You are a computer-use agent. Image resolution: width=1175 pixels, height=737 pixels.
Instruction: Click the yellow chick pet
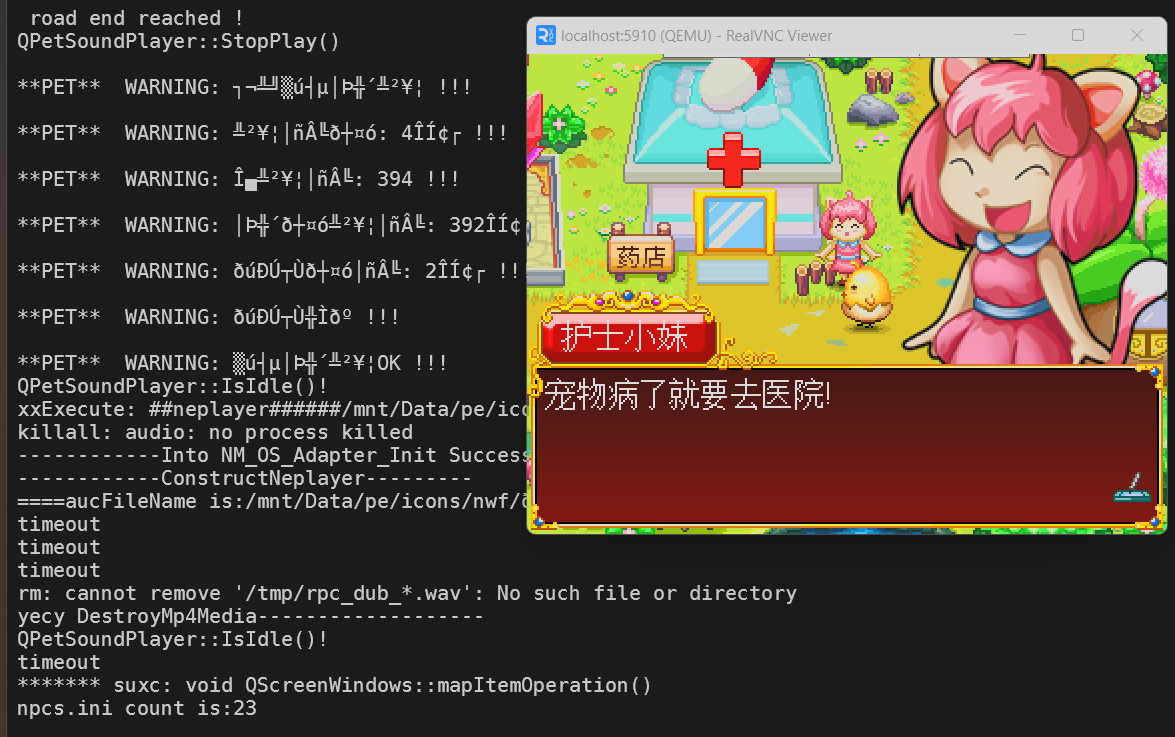click(867, 298)
